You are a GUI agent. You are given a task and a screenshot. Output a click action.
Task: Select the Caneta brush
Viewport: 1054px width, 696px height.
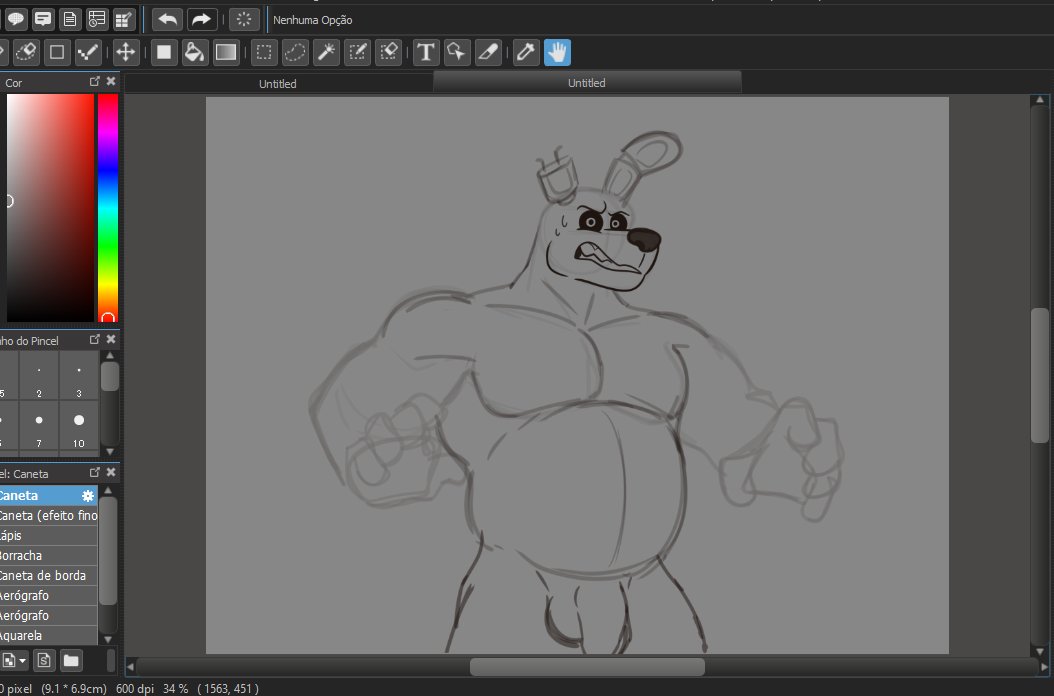[48, 496]
